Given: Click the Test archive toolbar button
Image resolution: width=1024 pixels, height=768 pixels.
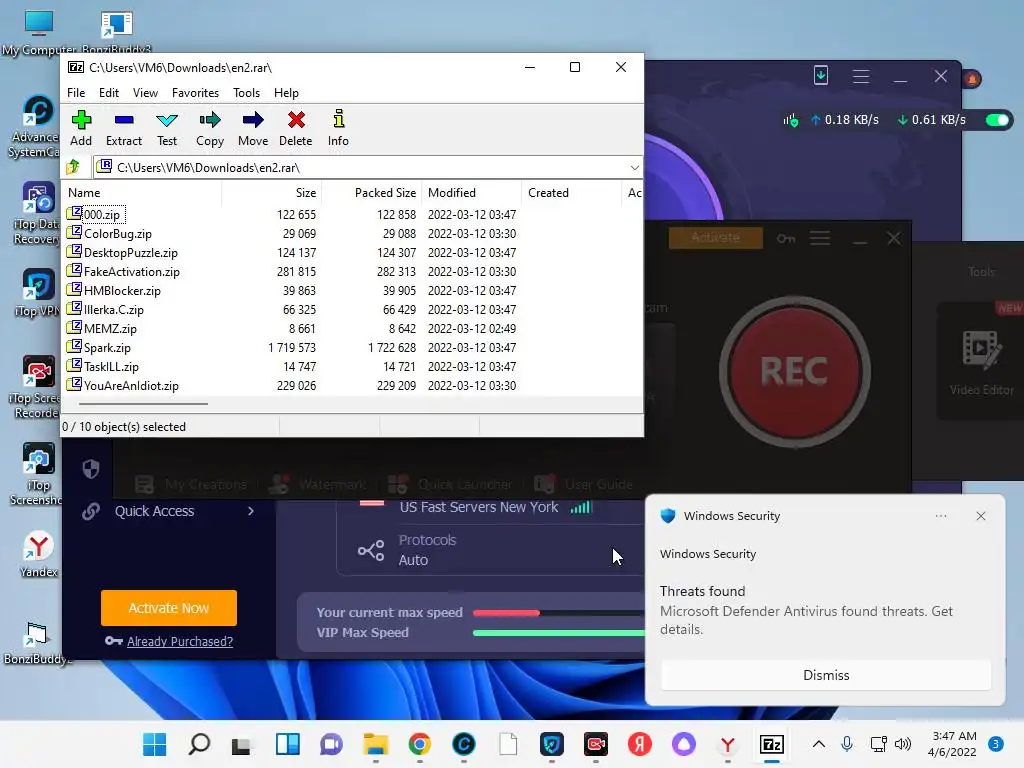Looking at the screenshot, I should pyautogui.click(x=167, y=128).
